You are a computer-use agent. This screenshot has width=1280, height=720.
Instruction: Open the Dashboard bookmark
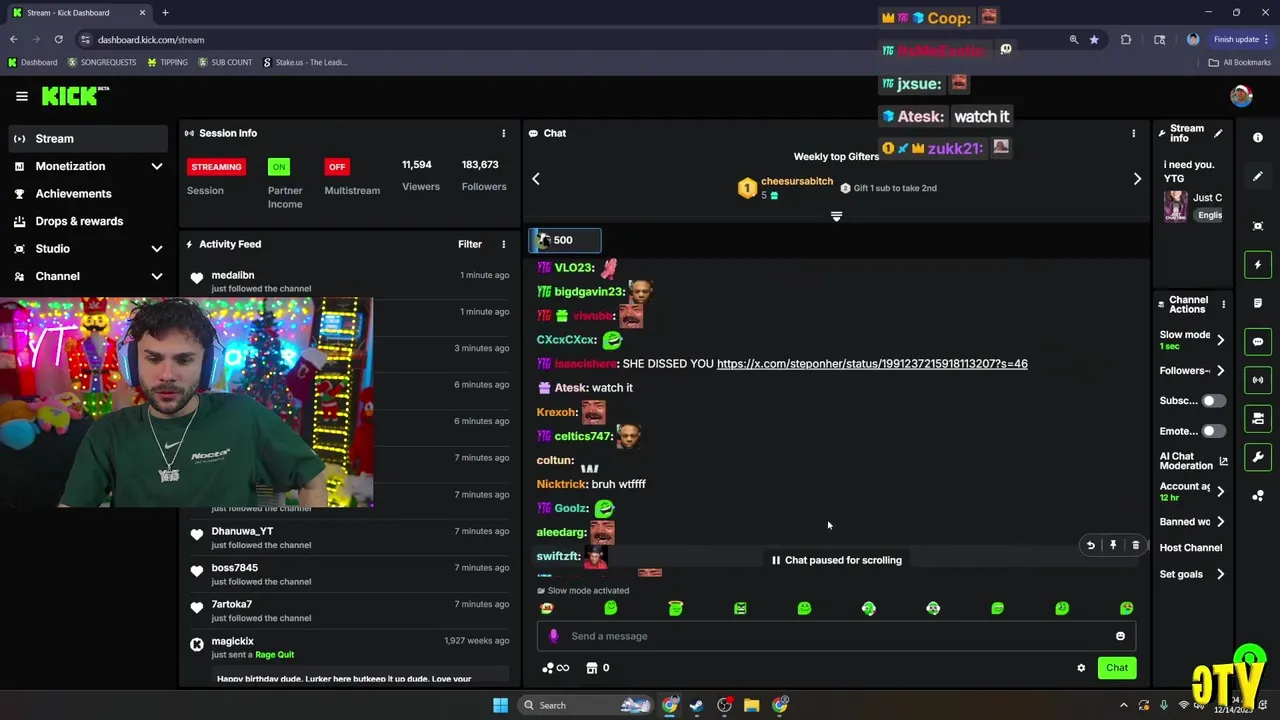[32, 62]
